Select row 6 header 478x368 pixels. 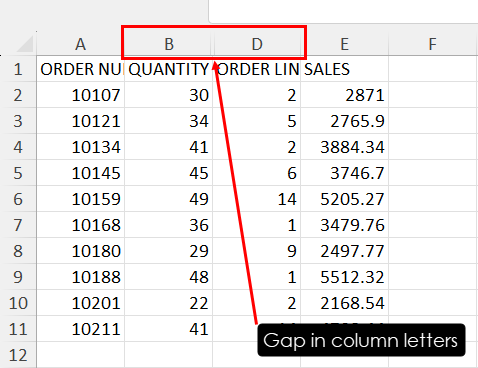(x=18, y=199)
